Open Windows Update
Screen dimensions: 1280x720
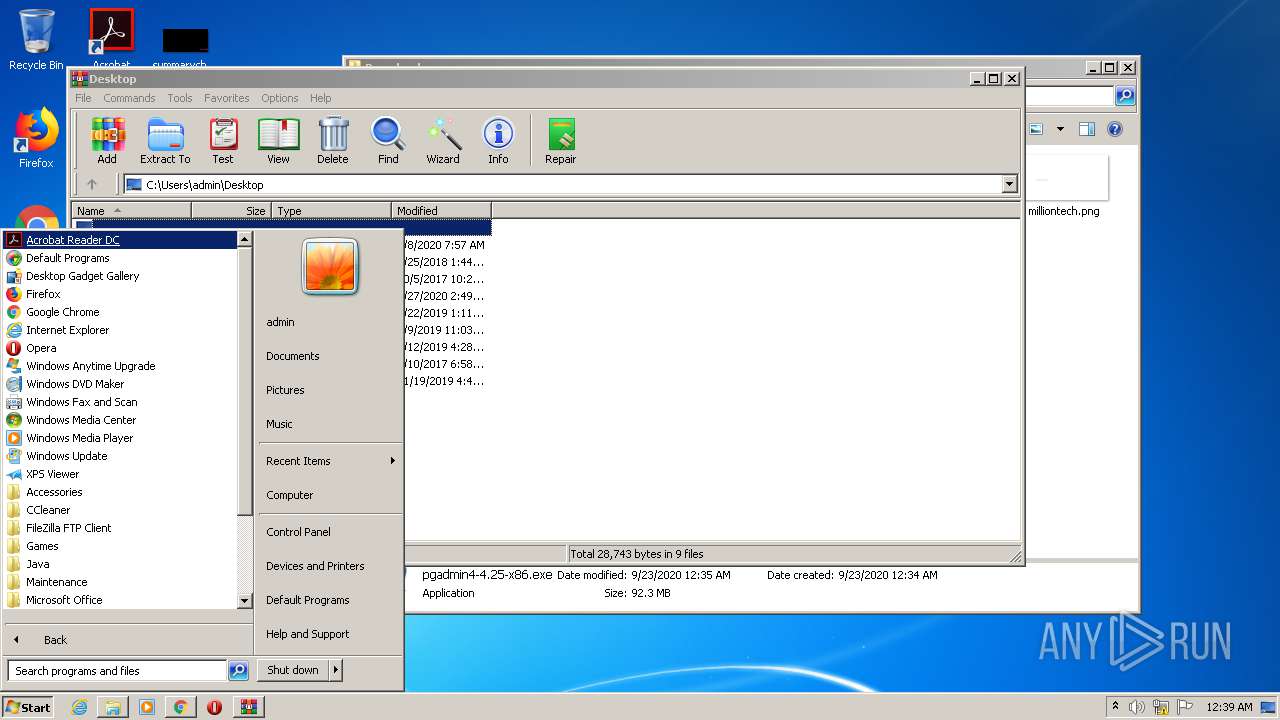[120, 456]
